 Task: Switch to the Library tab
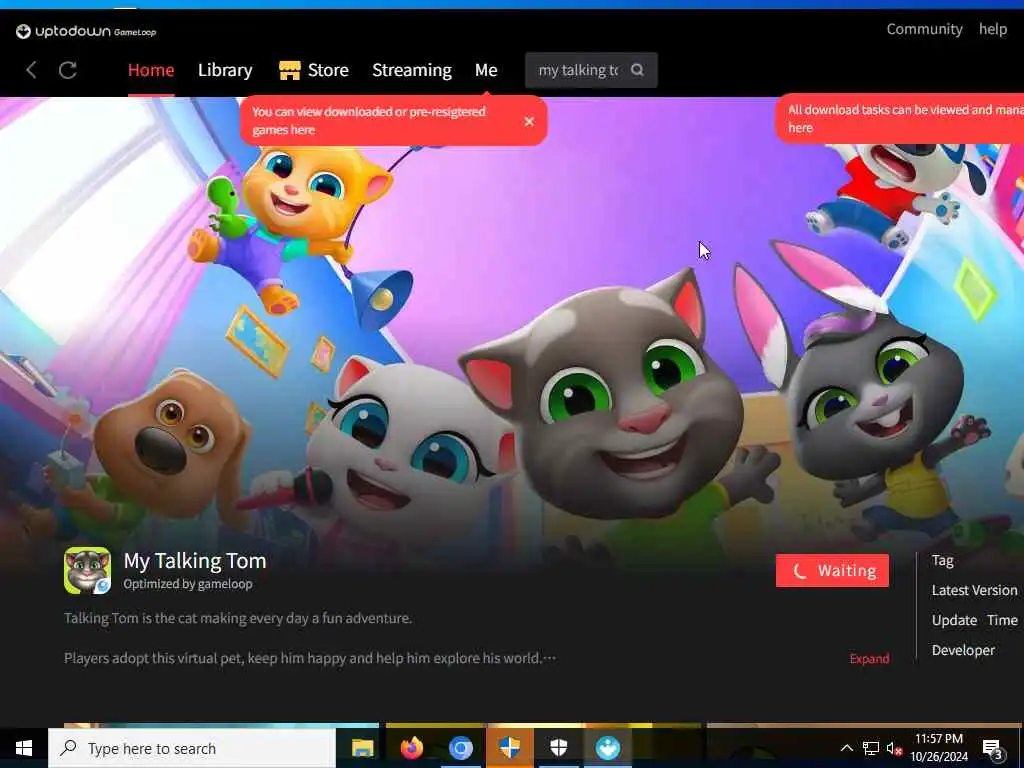225,70
